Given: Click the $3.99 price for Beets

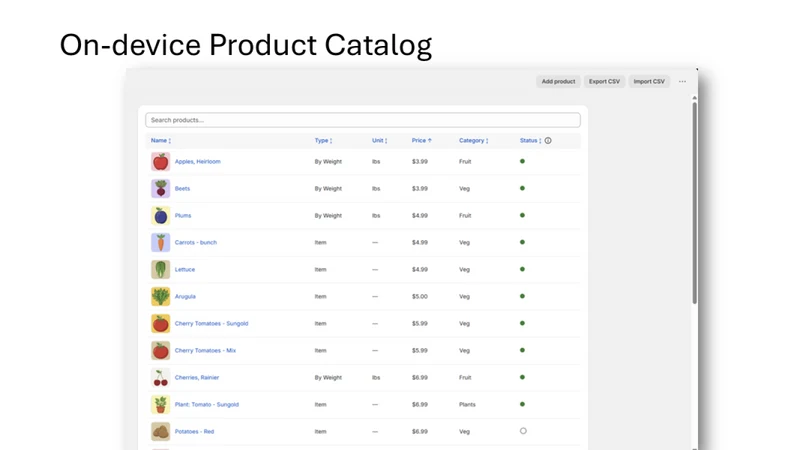Looking at the screenshot, I should (420, 189).
